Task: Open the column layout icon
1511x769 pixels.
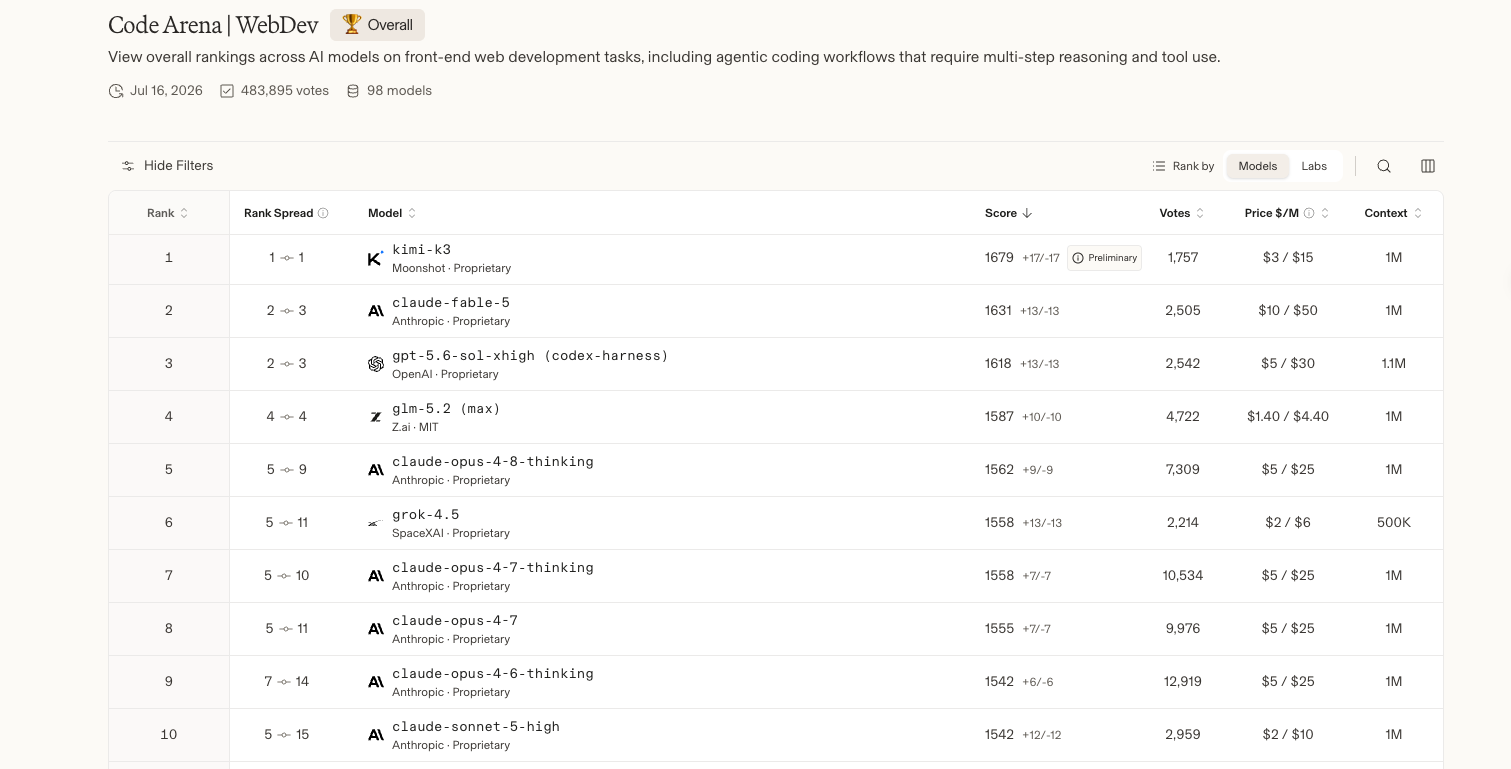Action: (1428, 166)
